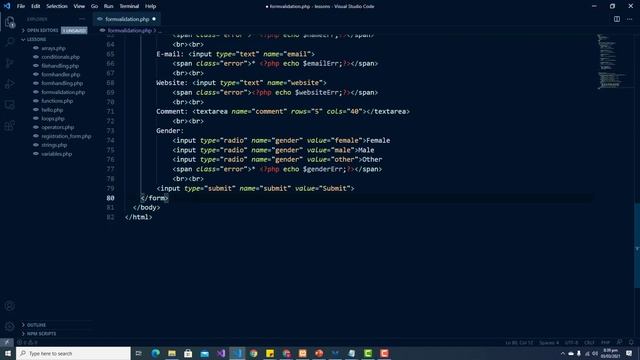Click the feedback icon in status bar

[x=620, y=342]
